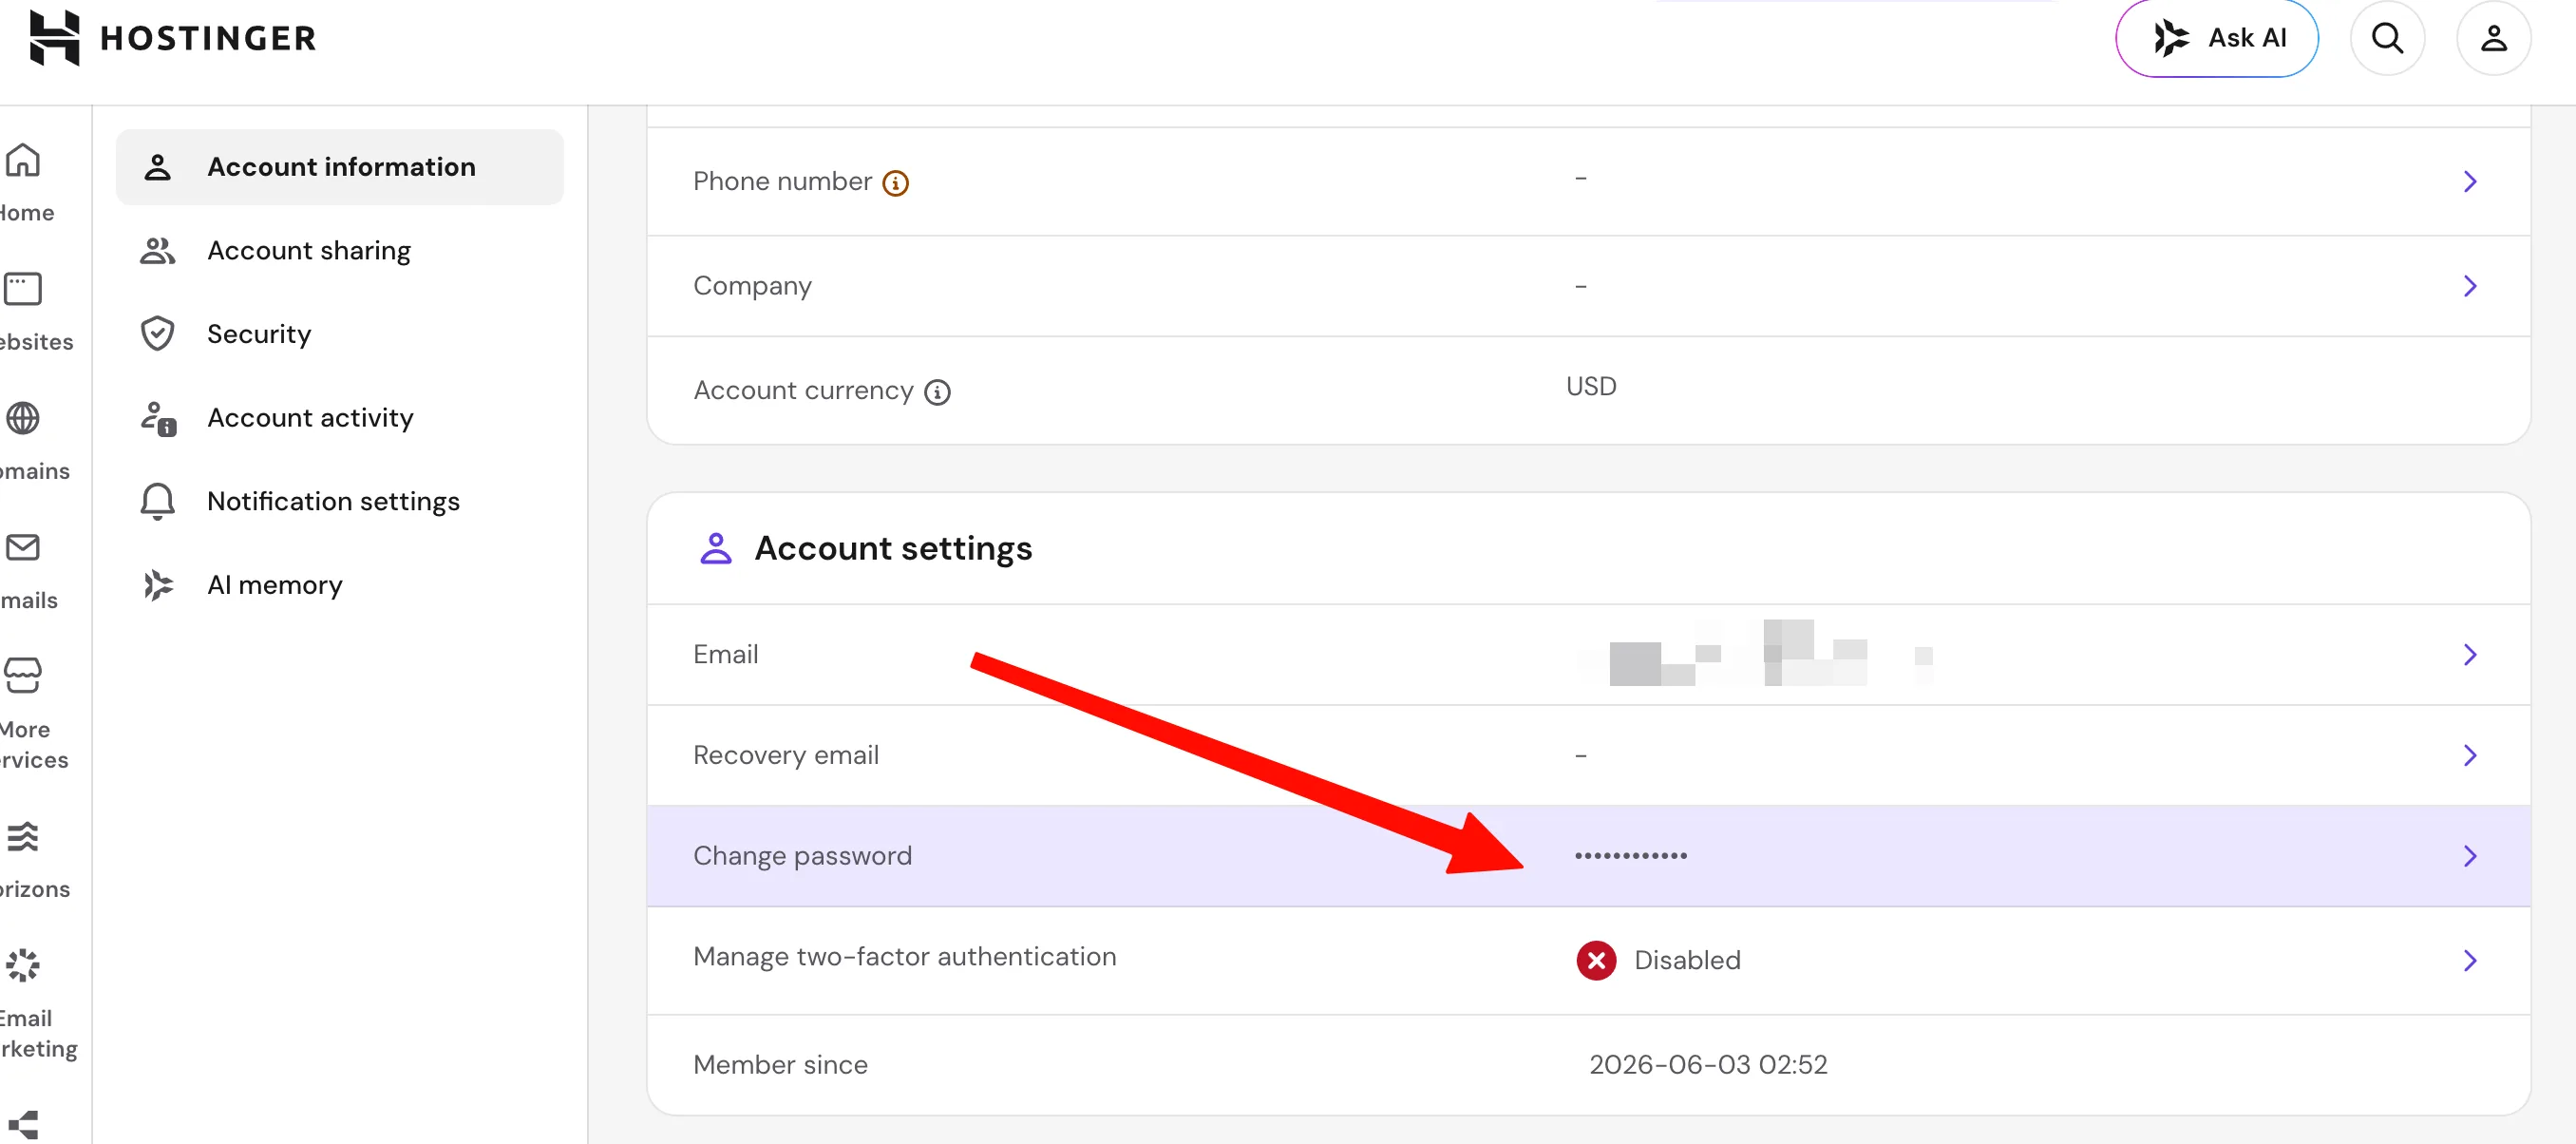Screen dimensions: 2576x1144
Task: Click the Change password label
Action: [802, 856]
